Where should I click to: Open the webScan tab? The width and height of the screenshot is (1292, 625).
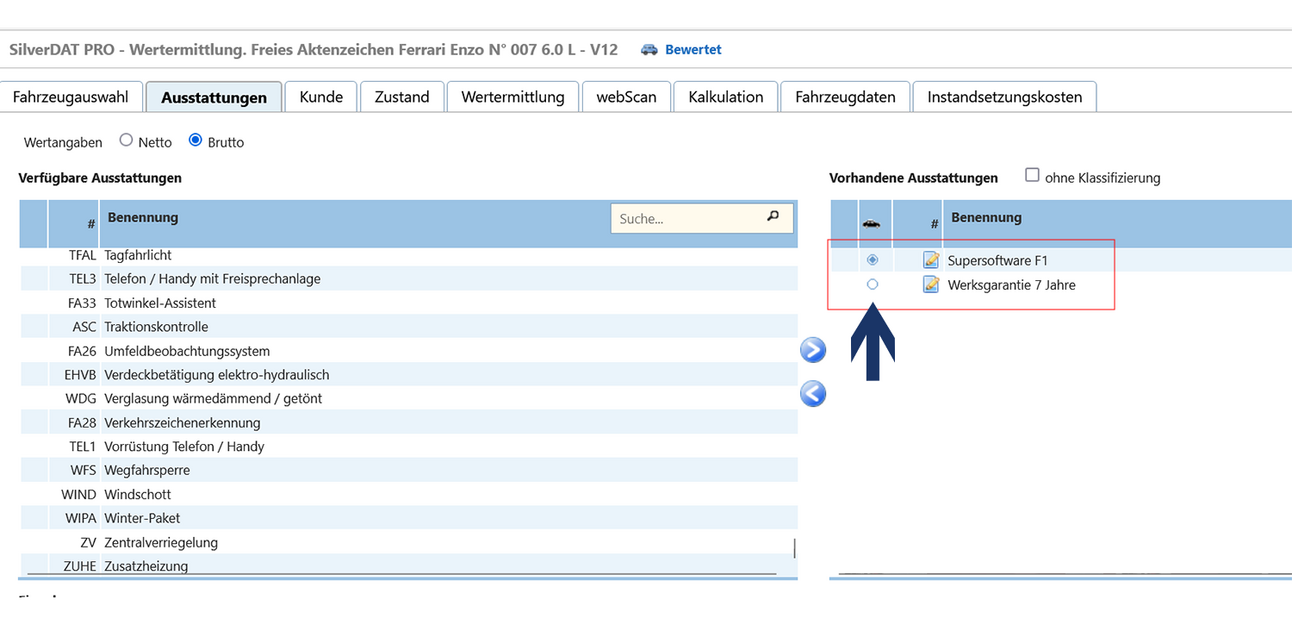click(626, 97)
